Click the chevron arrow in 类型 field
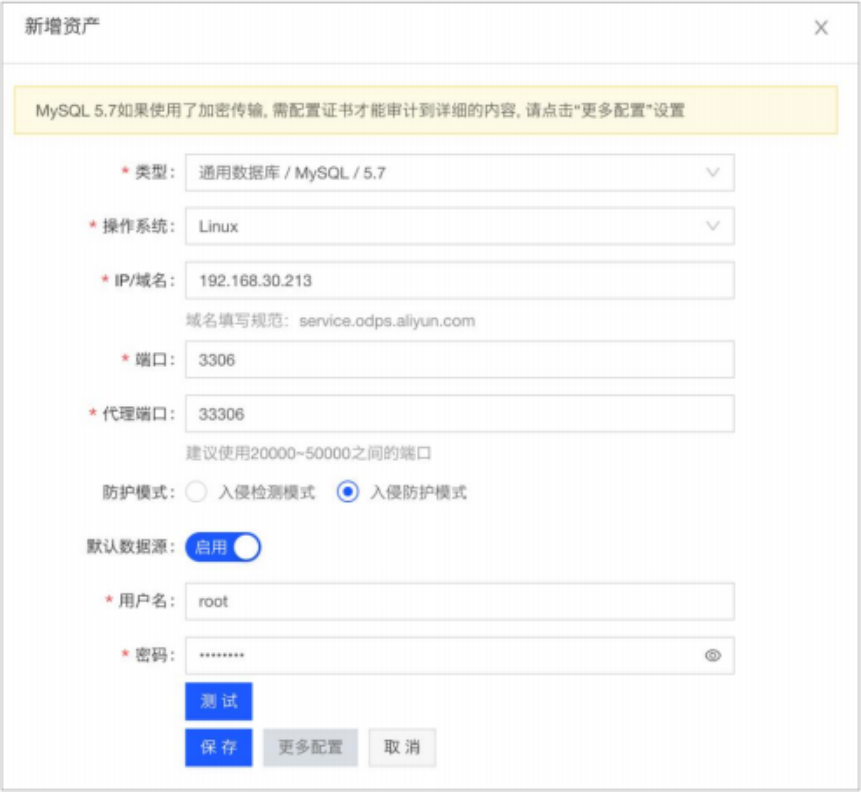861x792 pixels. [713, 172]
